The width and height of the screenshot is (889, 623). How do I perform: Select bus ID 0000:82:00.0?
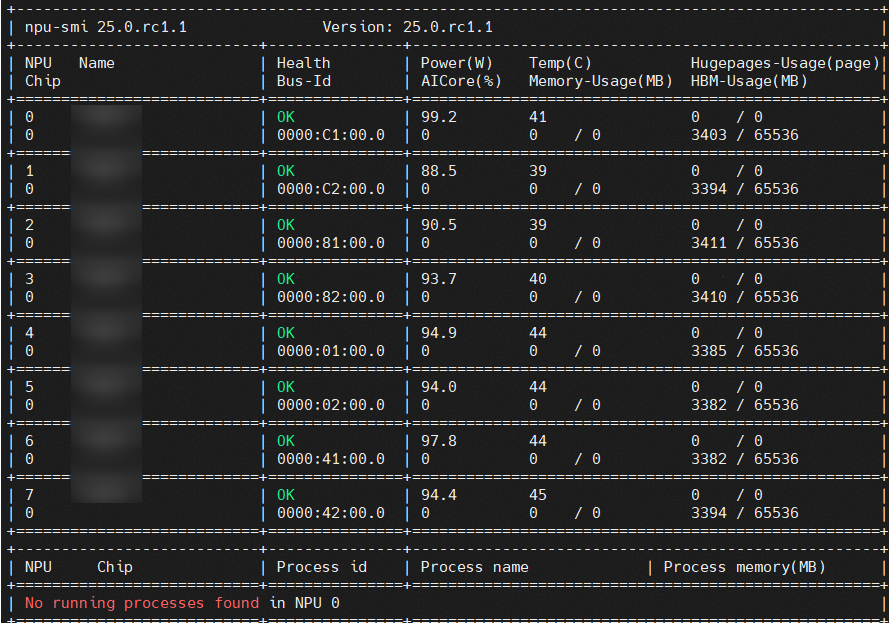pyautogui.click(x=330, y=297)
